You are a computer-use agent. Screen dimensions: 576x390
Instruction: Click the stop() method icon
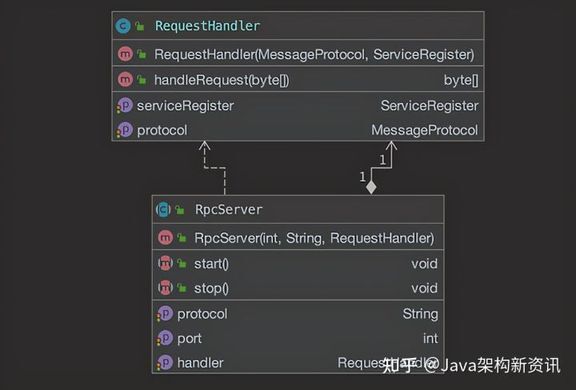pos(165,288)
